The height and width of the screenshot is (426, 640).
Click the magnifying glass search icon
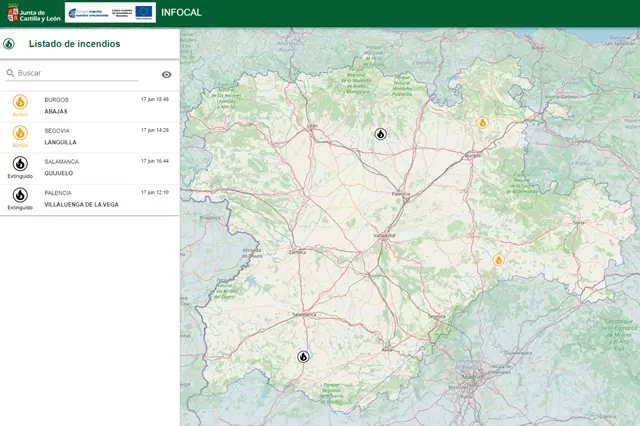tap(10, 74)
